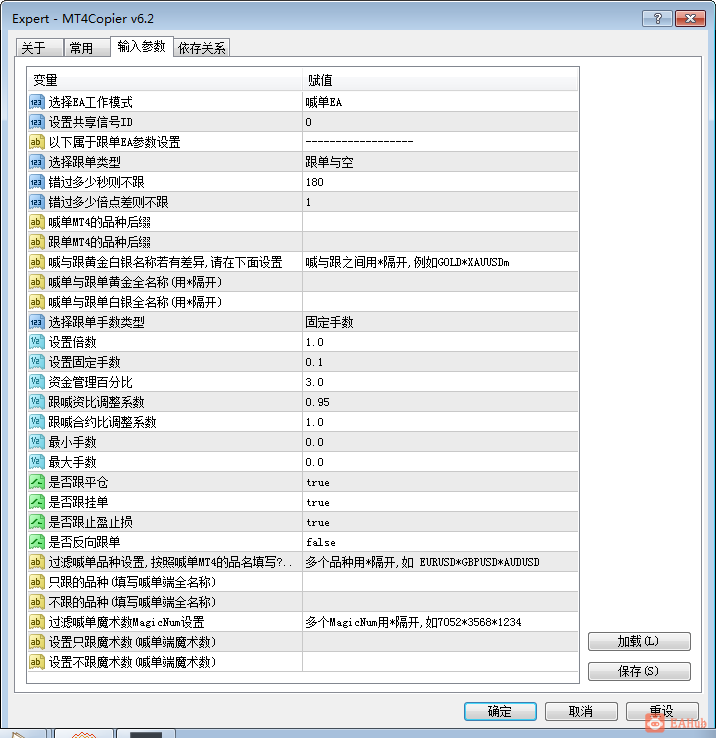Click the integer icon beside 选择跟单类型
The image size is (716, 738).
click(37, 162)
